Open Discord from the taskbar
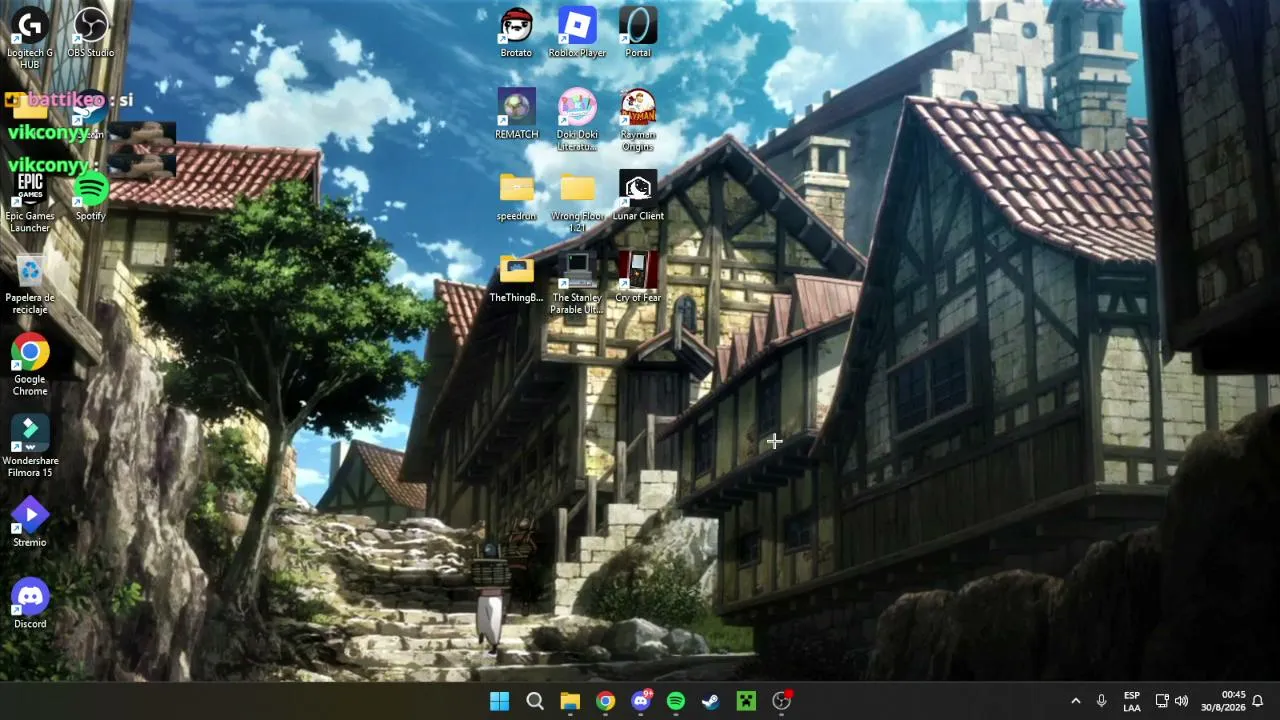This screenshot has width=1280, height=720. click(x=641, y=701)
